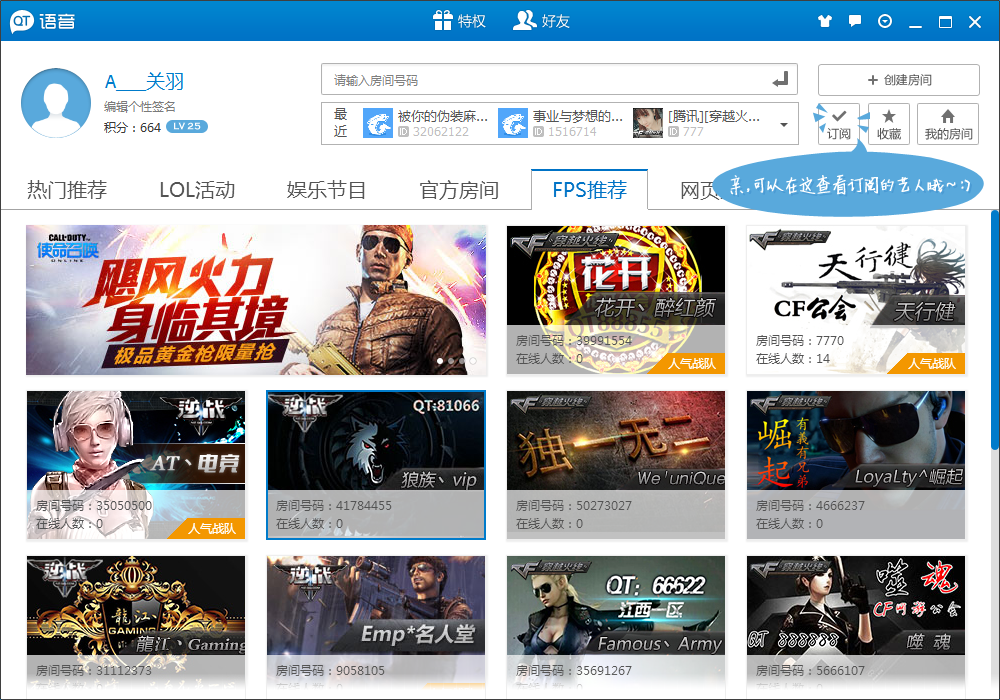Open the Famous丶Army room card
The image size is (1000, 700).
tap(616, 627)
